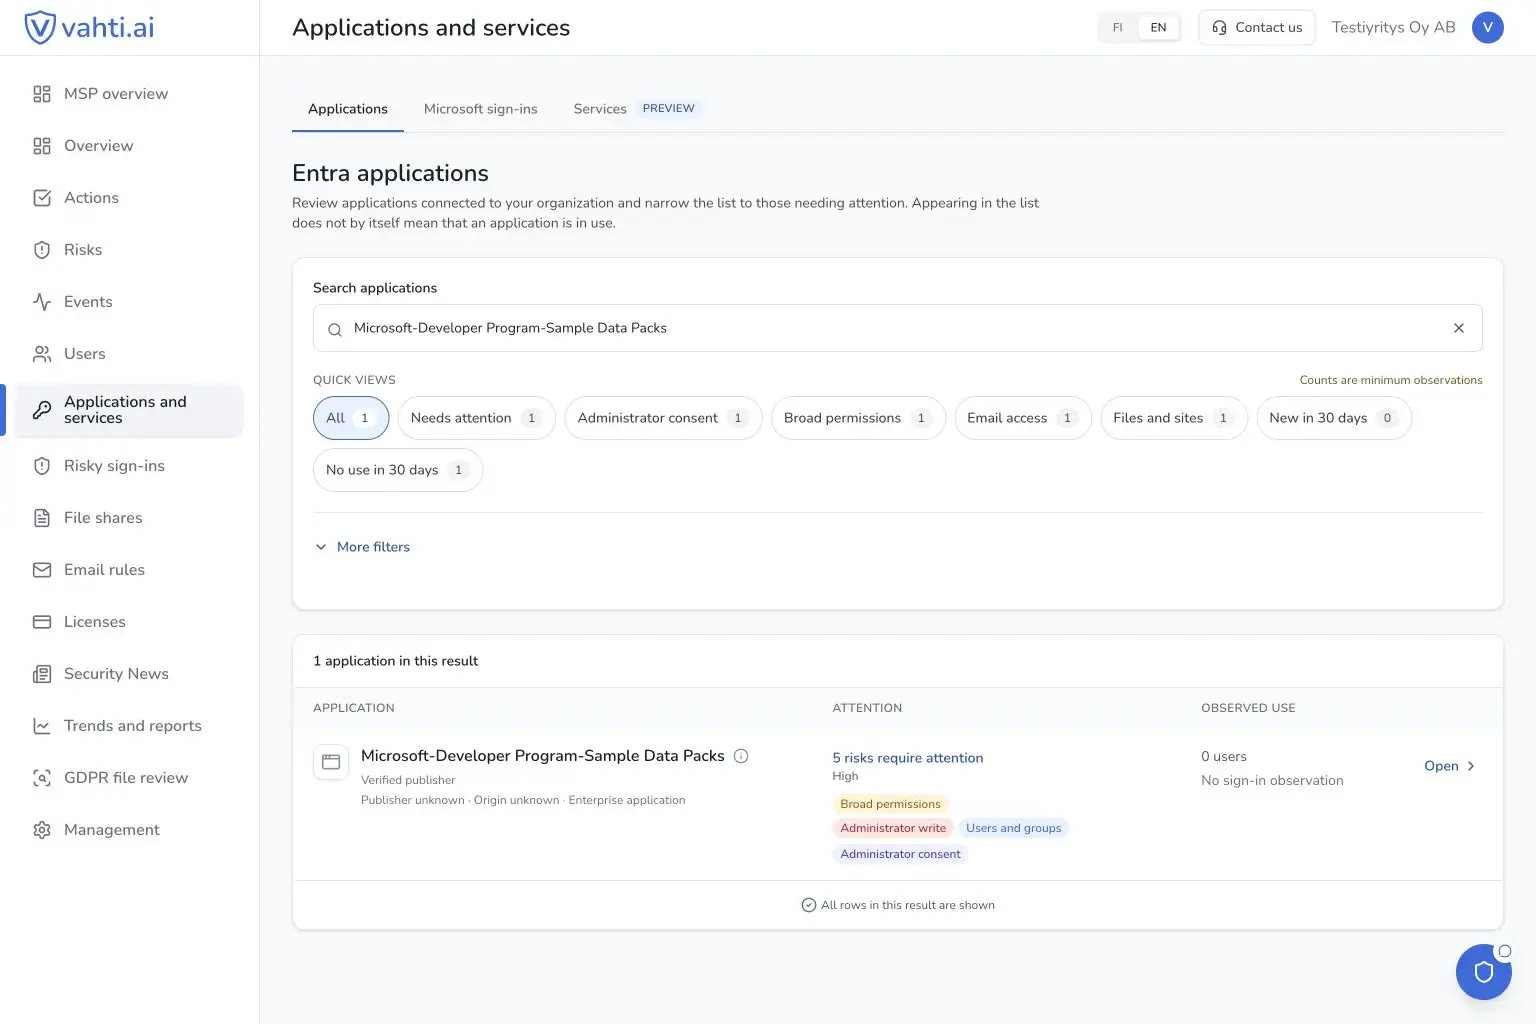
Task: Switch language to EN
Action: pos(1158,28)
